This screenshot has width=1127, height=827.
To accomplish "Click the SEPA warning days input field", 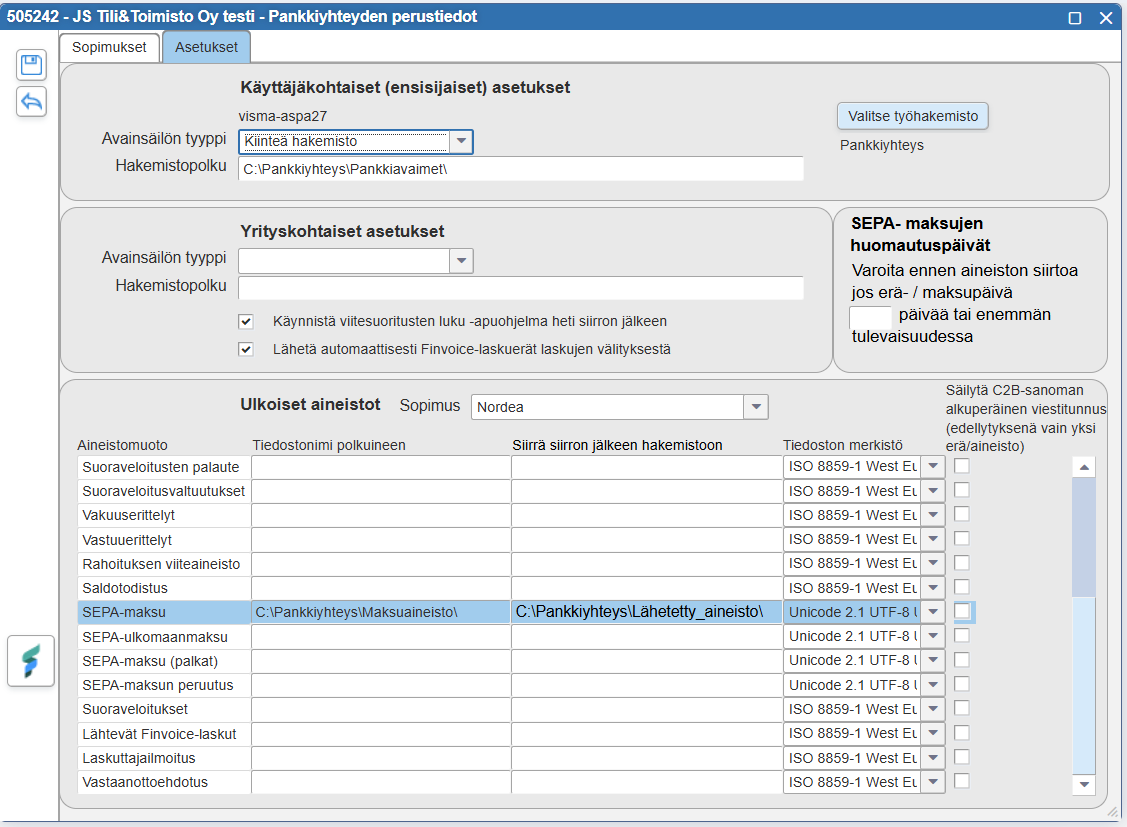I will pos(870,316).
